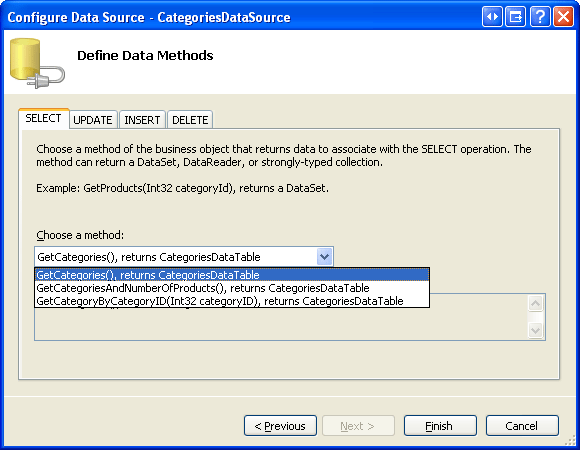Click the help question mark title bar icon

point(540,17)
